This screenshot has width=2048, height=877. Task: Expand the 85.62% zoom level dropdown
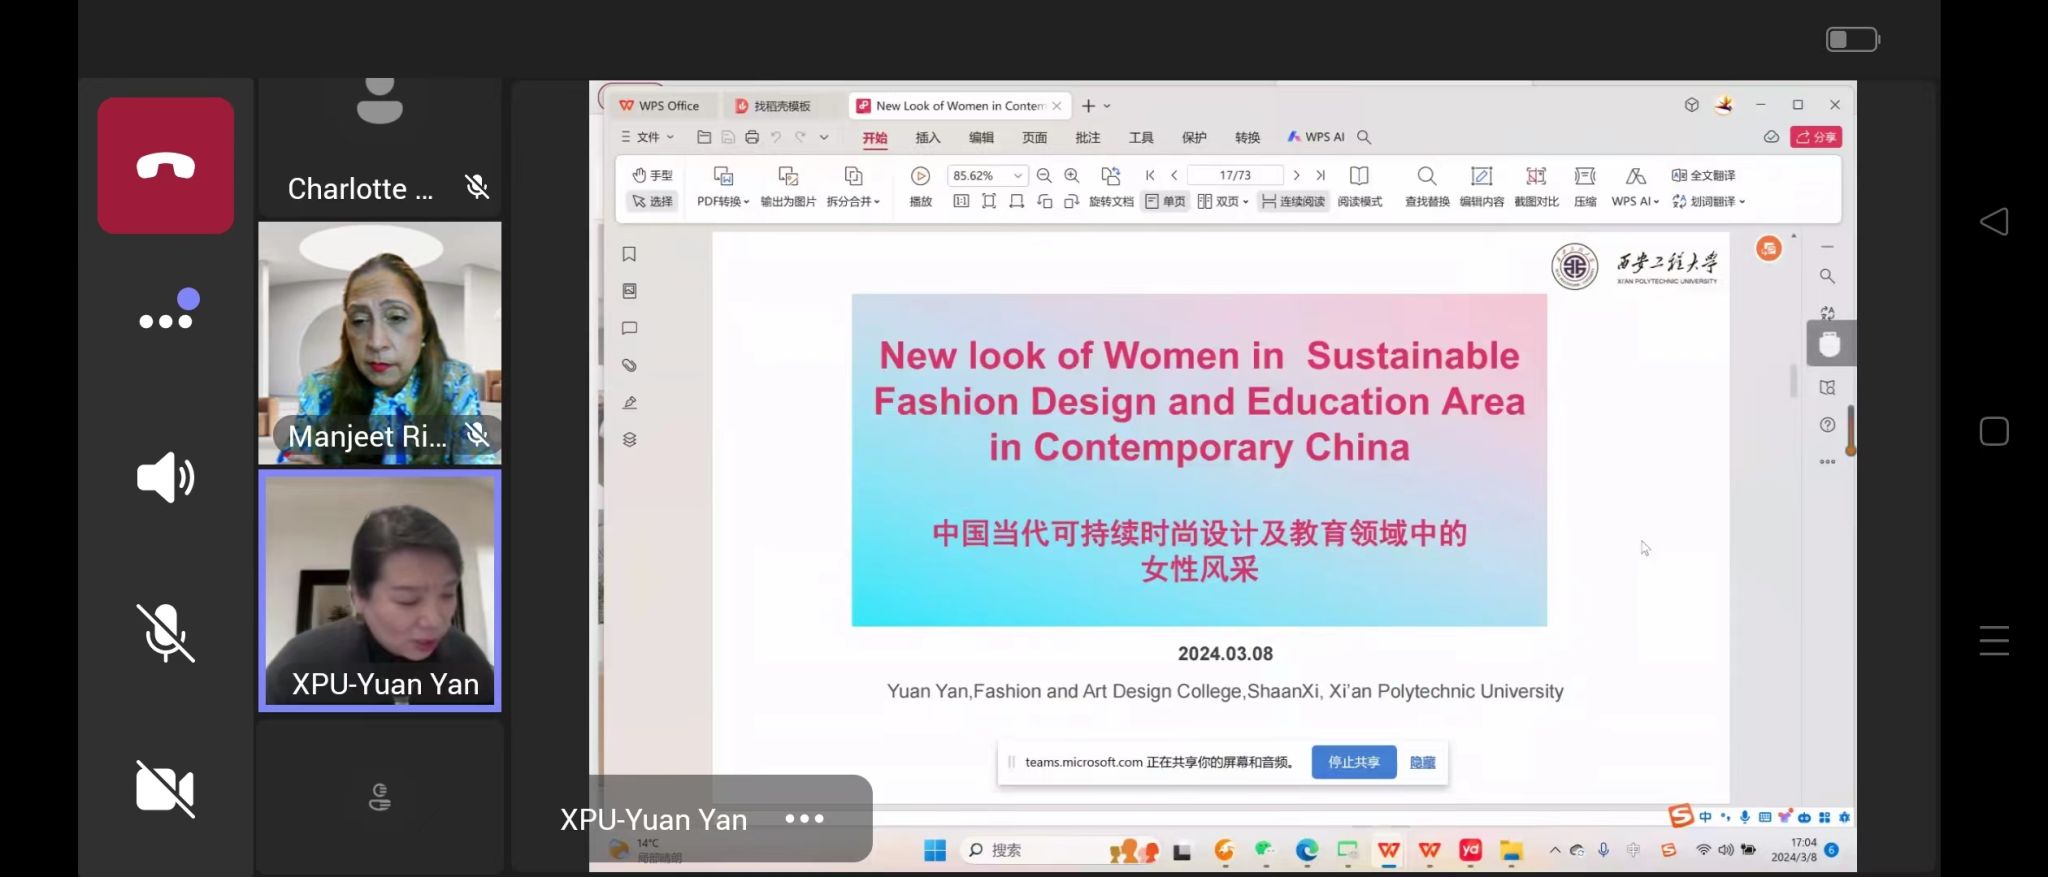pos(1017,176)
